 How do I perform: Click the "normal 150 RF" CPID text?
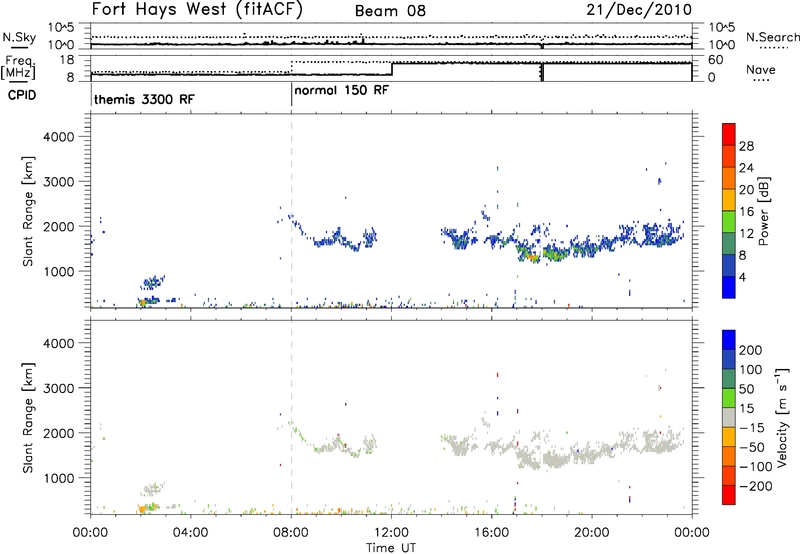pos(341,90)
